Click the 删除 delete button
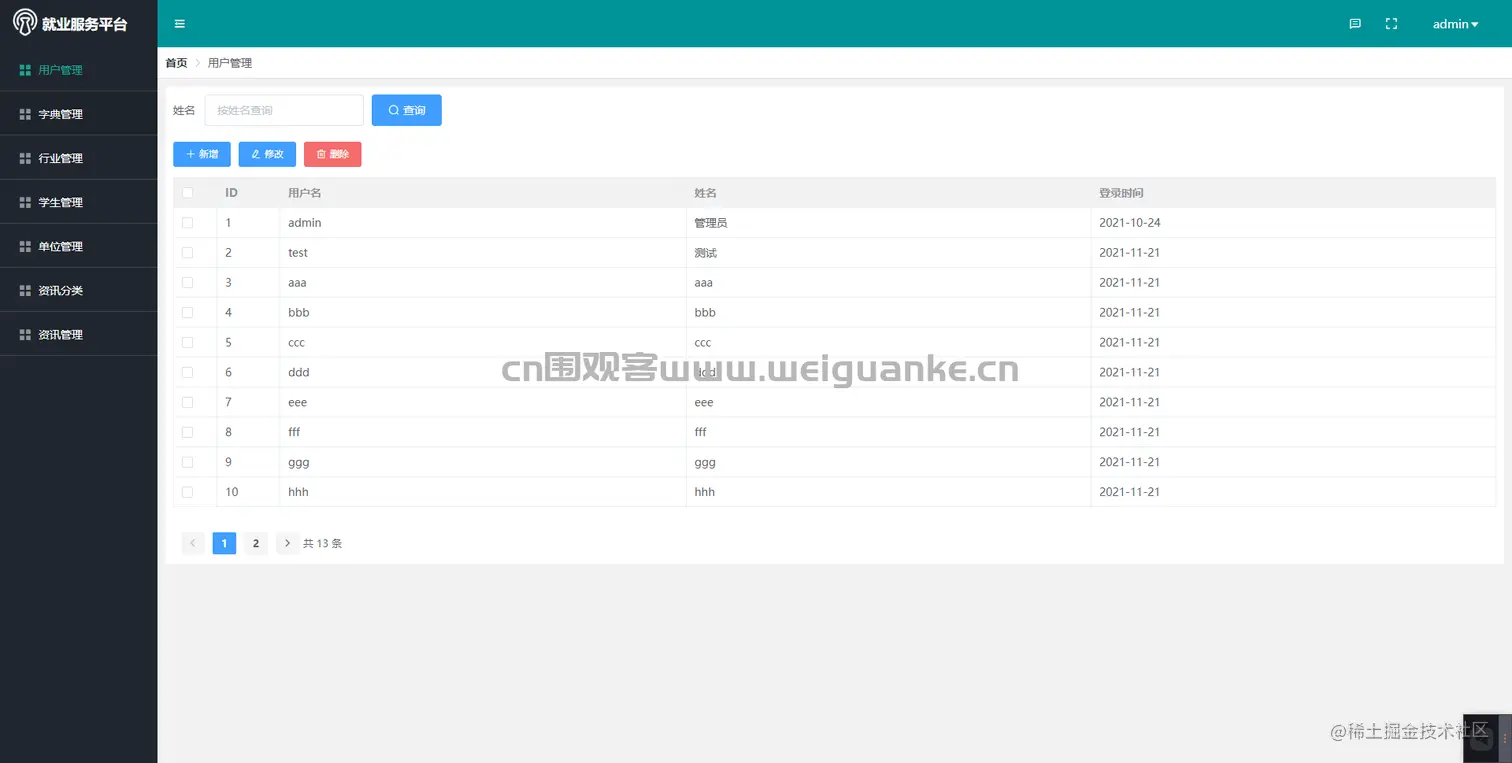This screenshot has height=763, width=1512. click(x=333, y=154)
